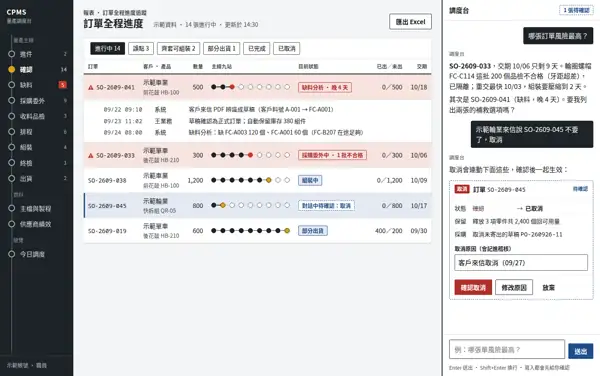Click the blue 待確認 label on the card
This screenshot has height=376, width=600.
[580, 189]
